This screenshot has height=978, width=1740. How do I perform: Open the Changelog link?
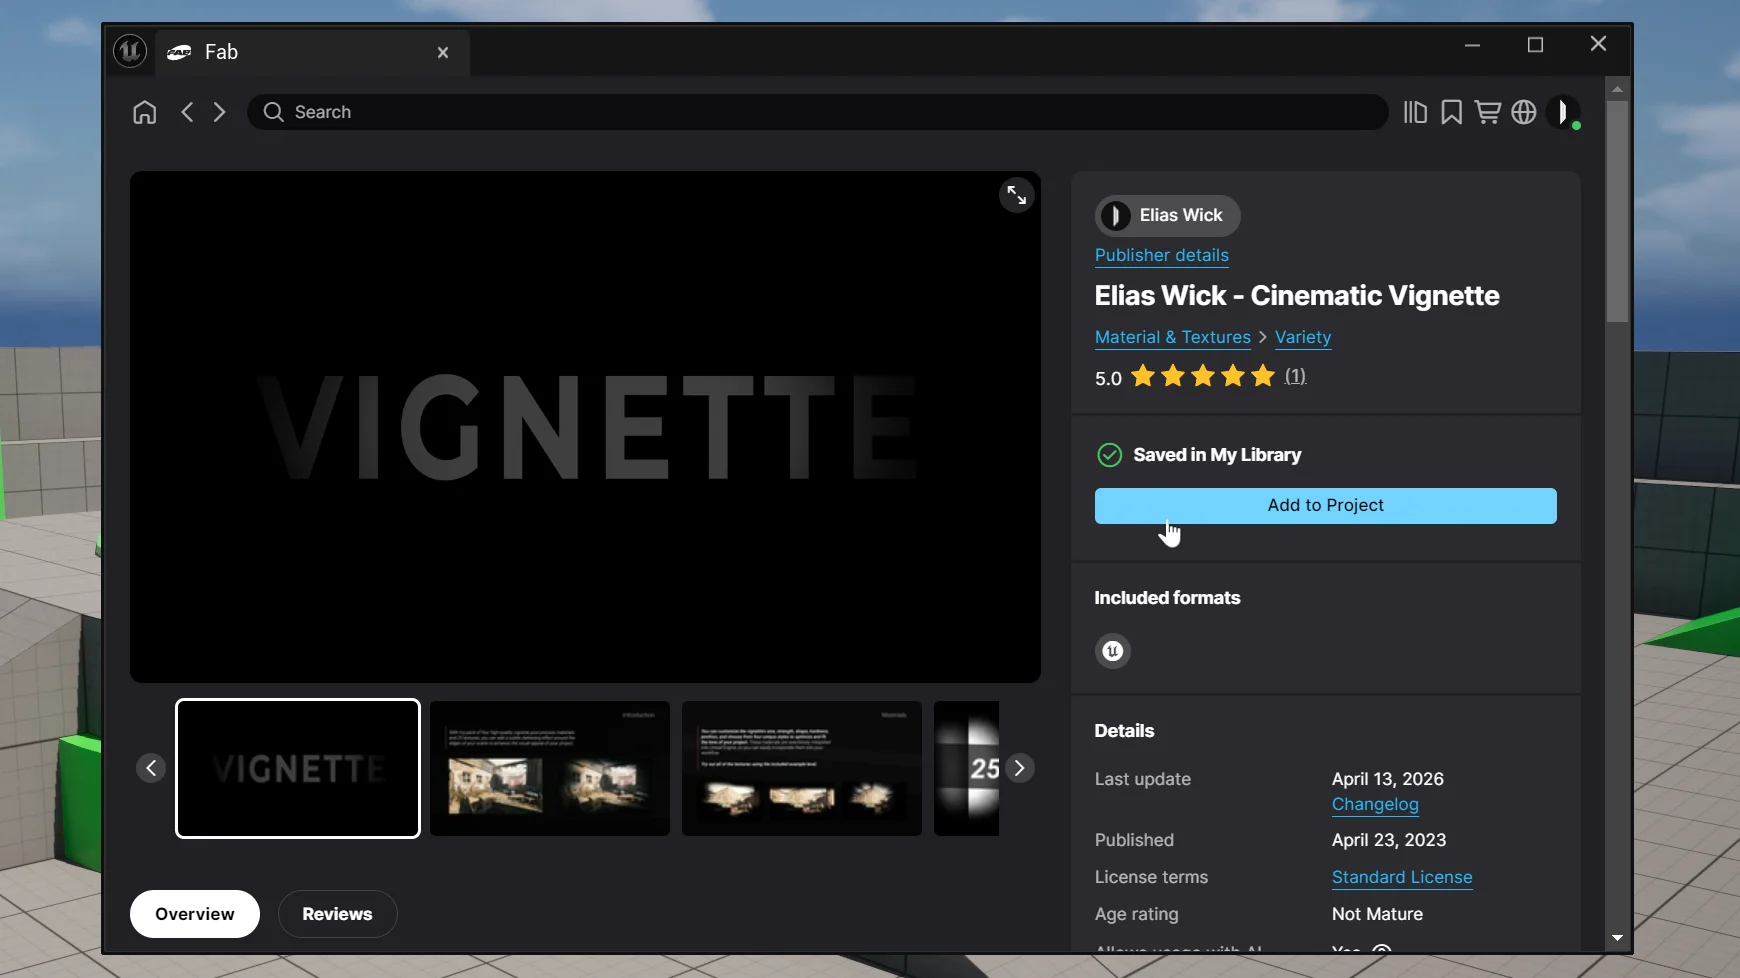click(x=1375, y=804)
